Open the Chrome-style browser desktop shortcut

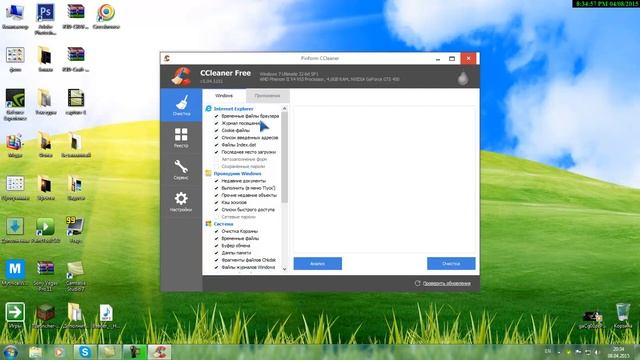(x=106, y=16)
